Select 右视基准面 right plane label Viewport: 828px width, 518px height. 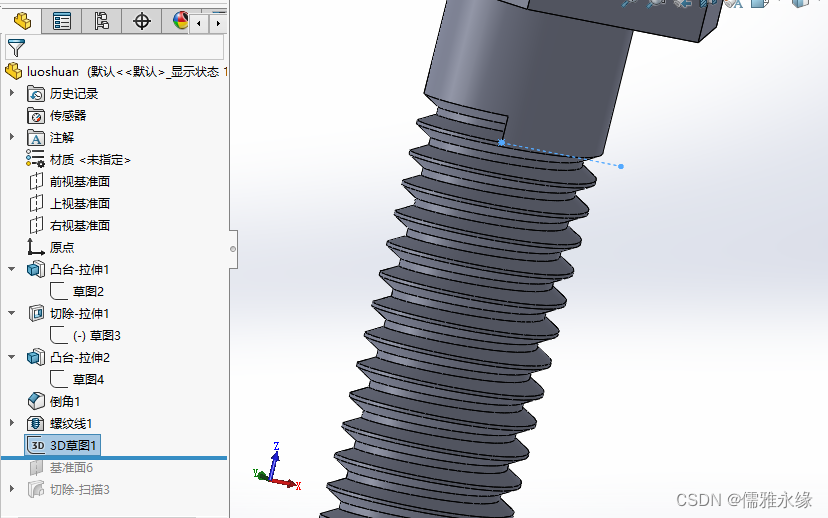pyautogui.click(x=80, y=225)
